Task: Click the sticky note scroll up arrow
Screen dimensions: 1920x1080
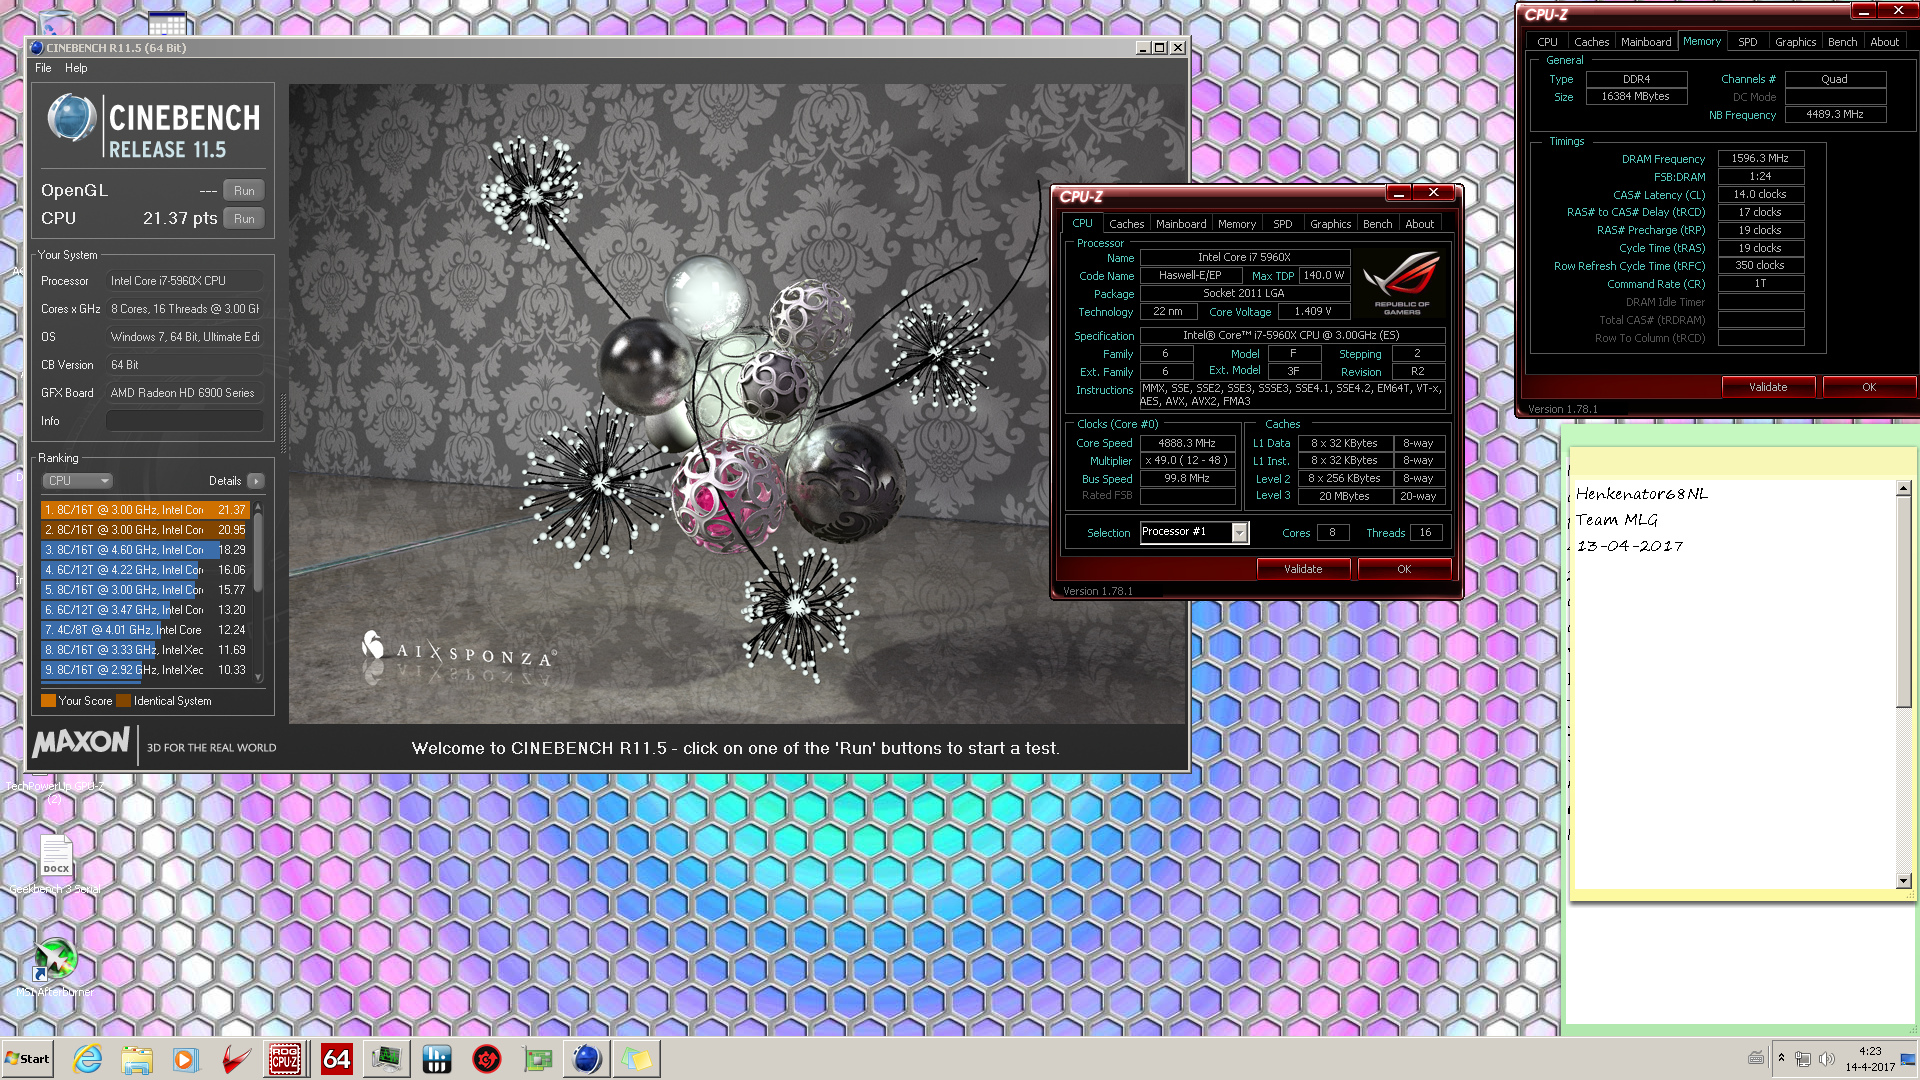Action: (1903, 488)
